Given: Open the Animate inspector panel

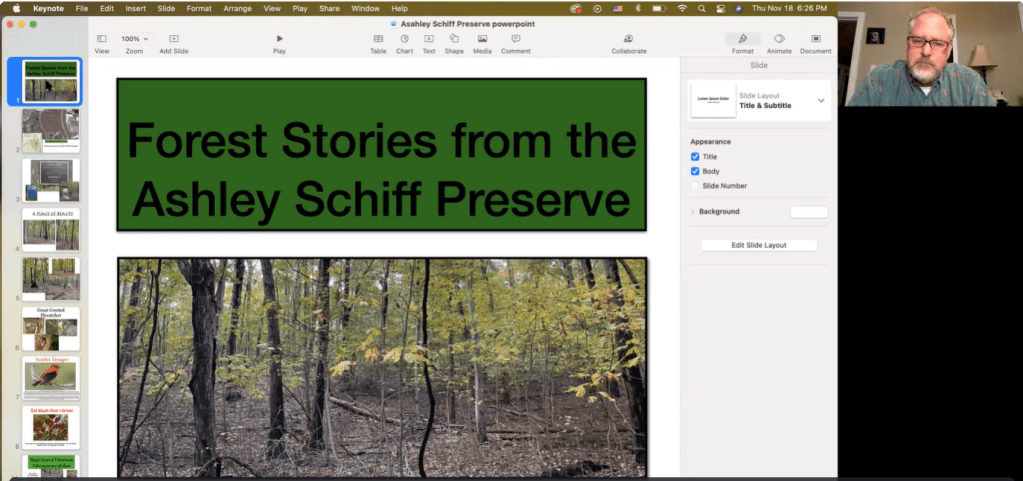Looking at the screenshot, I should pos(778,39).
